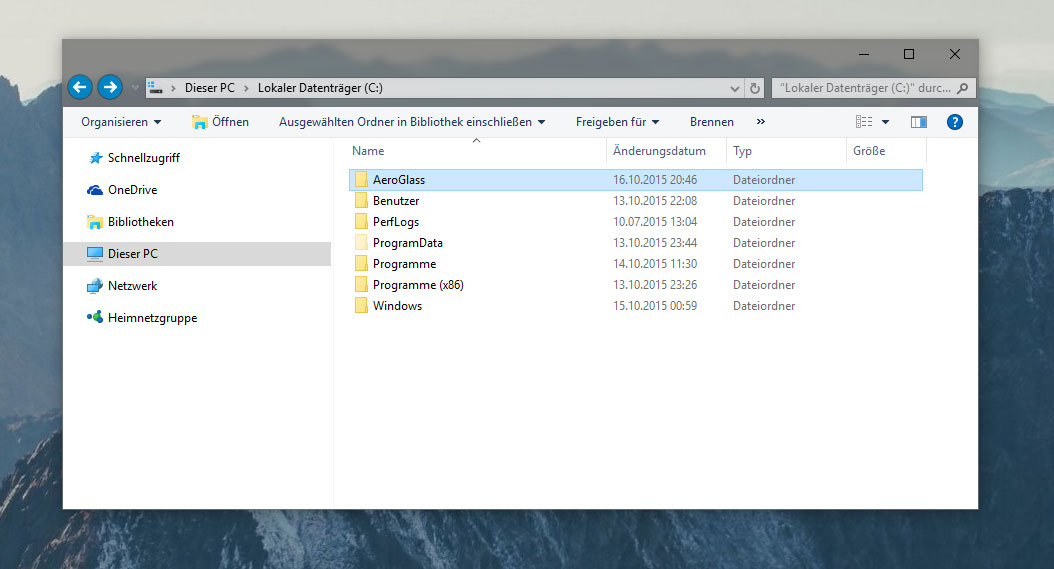Select the PerfLogs folder name
Viewport: 1054px width, 569px height.
coord(396,222)
